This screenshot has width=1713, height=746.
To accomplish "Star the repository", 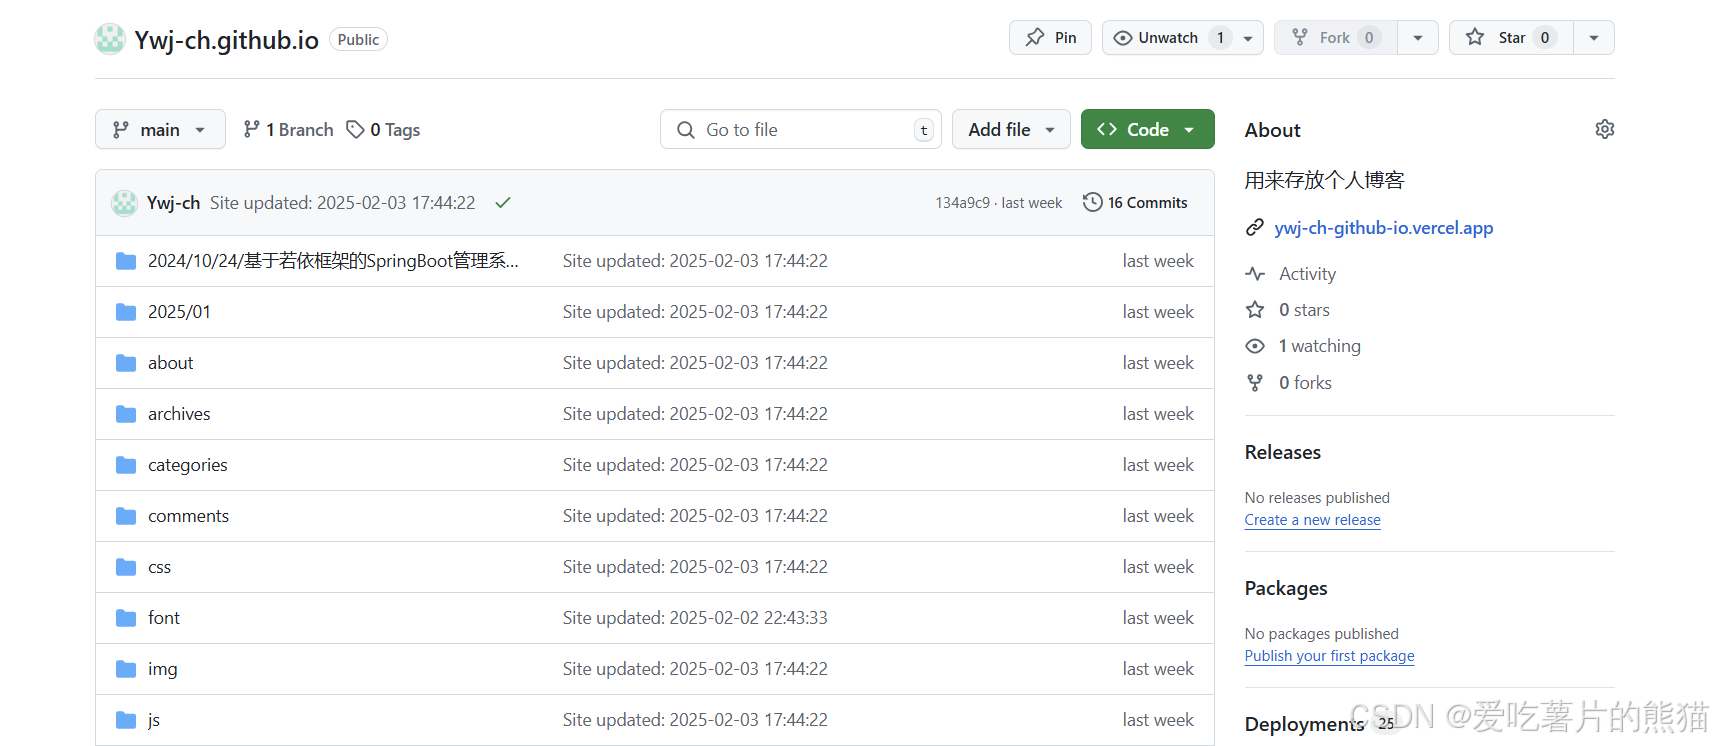I will tap(1510, 37).
